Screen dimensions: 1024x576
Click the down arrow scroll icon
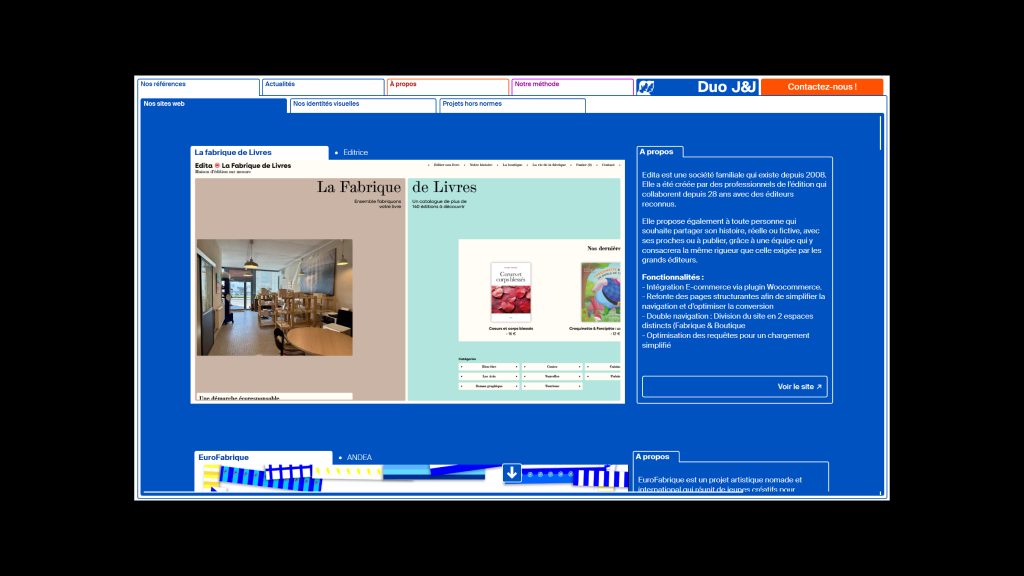pyautogui.click(x=512, y=473)
